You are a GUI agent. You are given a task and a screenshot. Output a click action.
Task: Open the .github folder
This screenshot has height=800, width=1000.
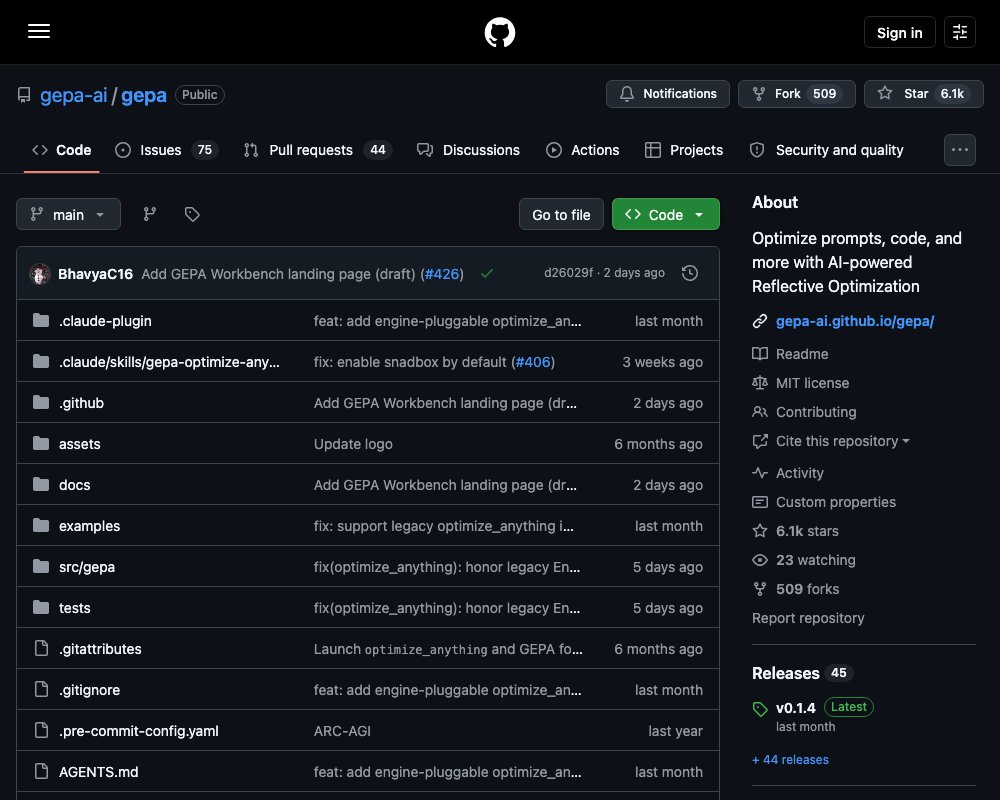tap(81, 403)
